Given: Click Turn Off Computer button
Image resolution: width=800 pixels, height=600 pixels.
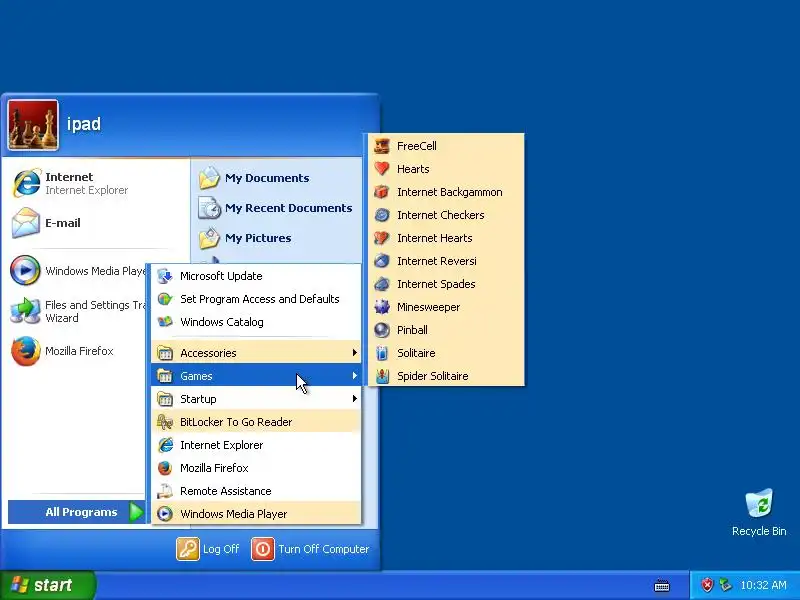Looking at the screenshot, I should coord(310,549).
